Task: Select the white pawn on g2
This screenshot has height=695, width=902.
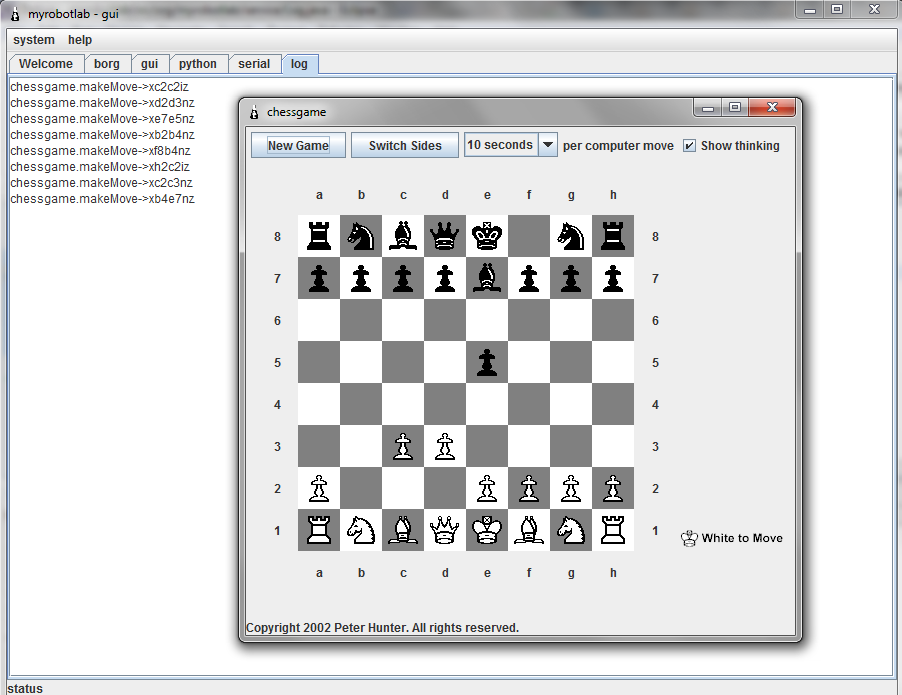Action: pyautogui.click(x=571, y=488)
